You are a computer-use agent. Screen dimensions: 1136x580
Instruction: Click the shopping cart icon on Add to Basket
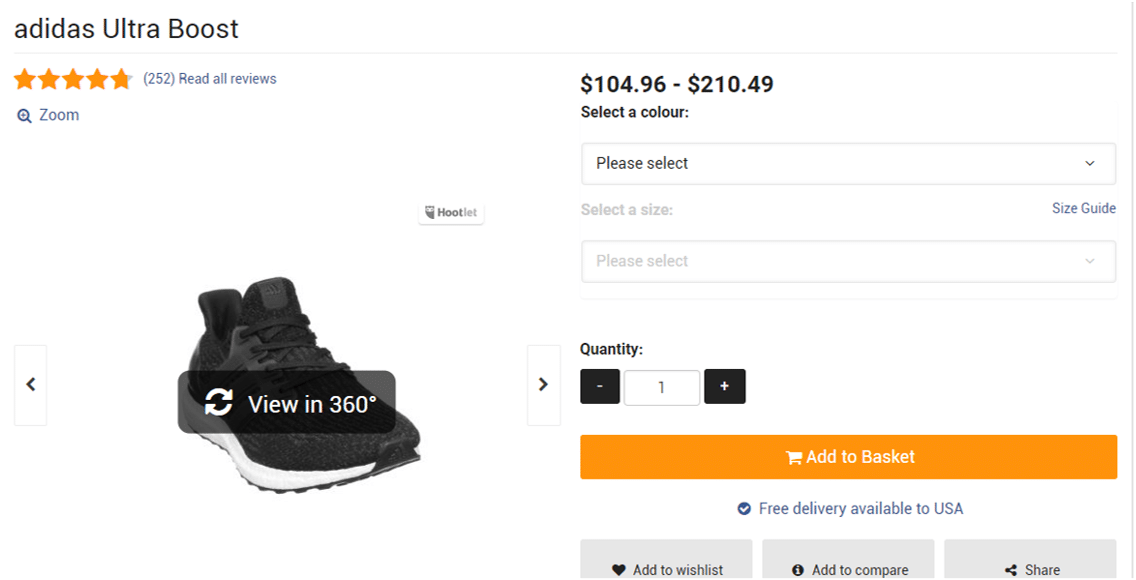(x=793, y=457)
